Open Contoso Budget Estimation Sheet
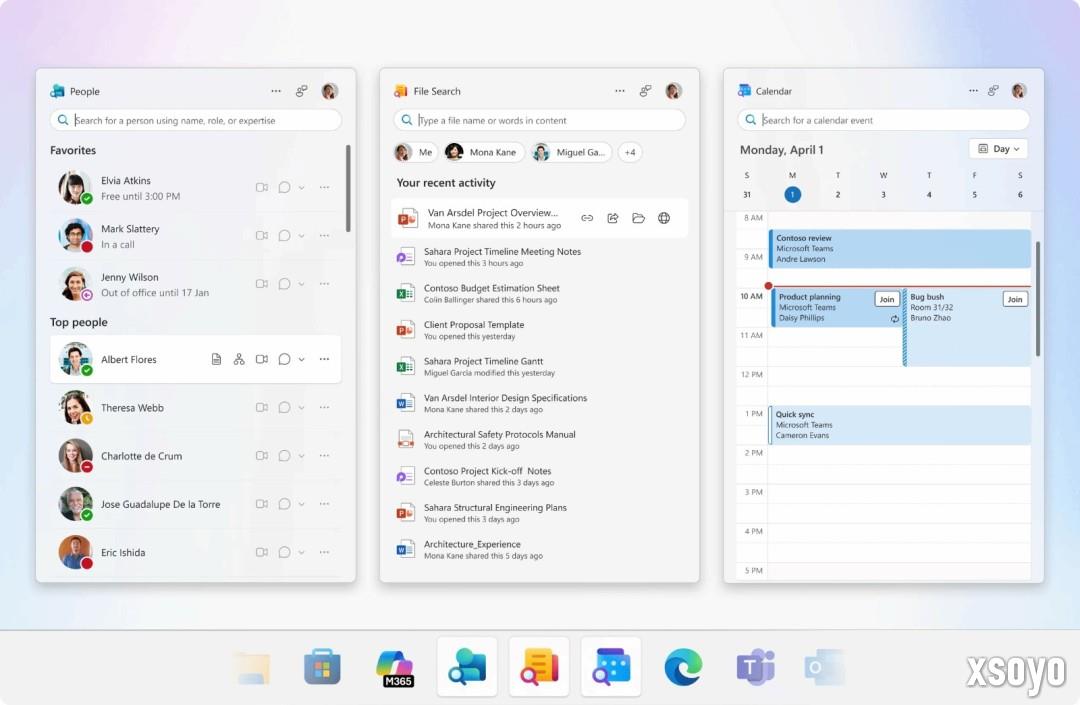 click(539, 293)
